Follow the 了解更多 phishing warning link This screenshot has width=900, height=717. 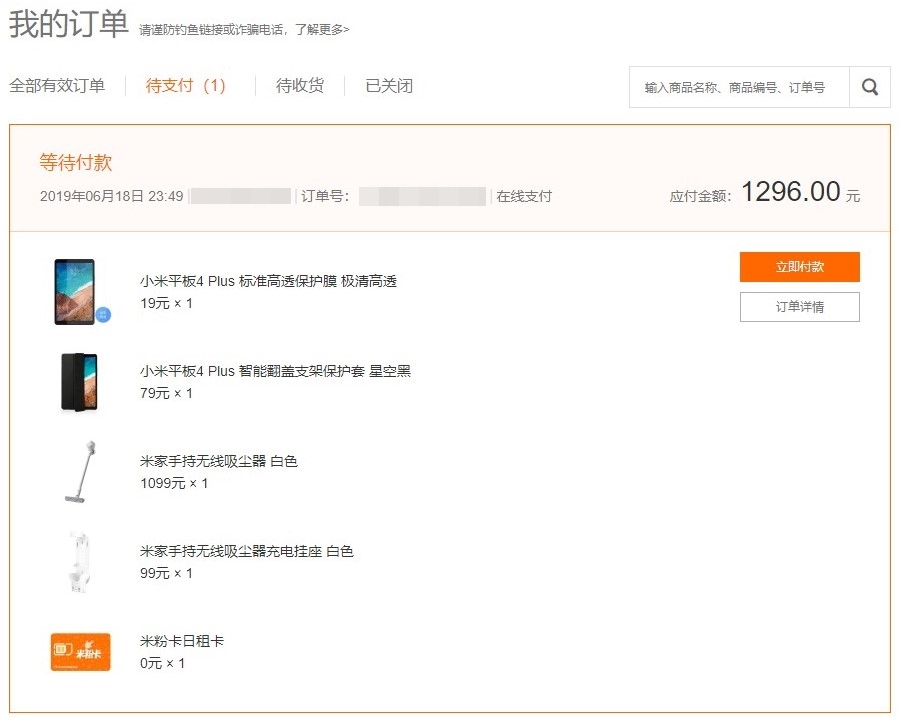[322, 29]
